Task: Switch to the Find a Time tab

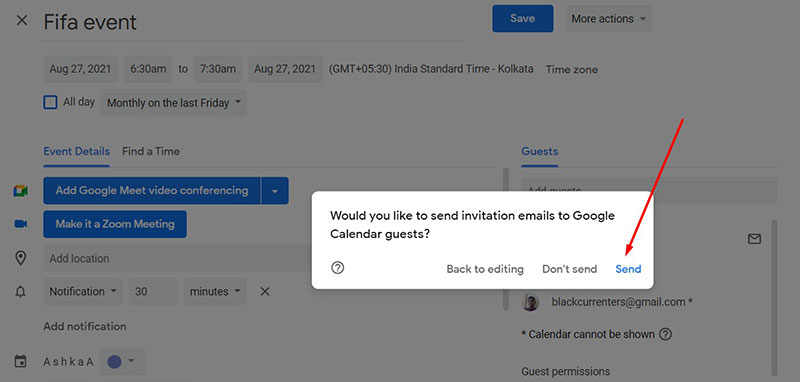Action: coord(151,151)
